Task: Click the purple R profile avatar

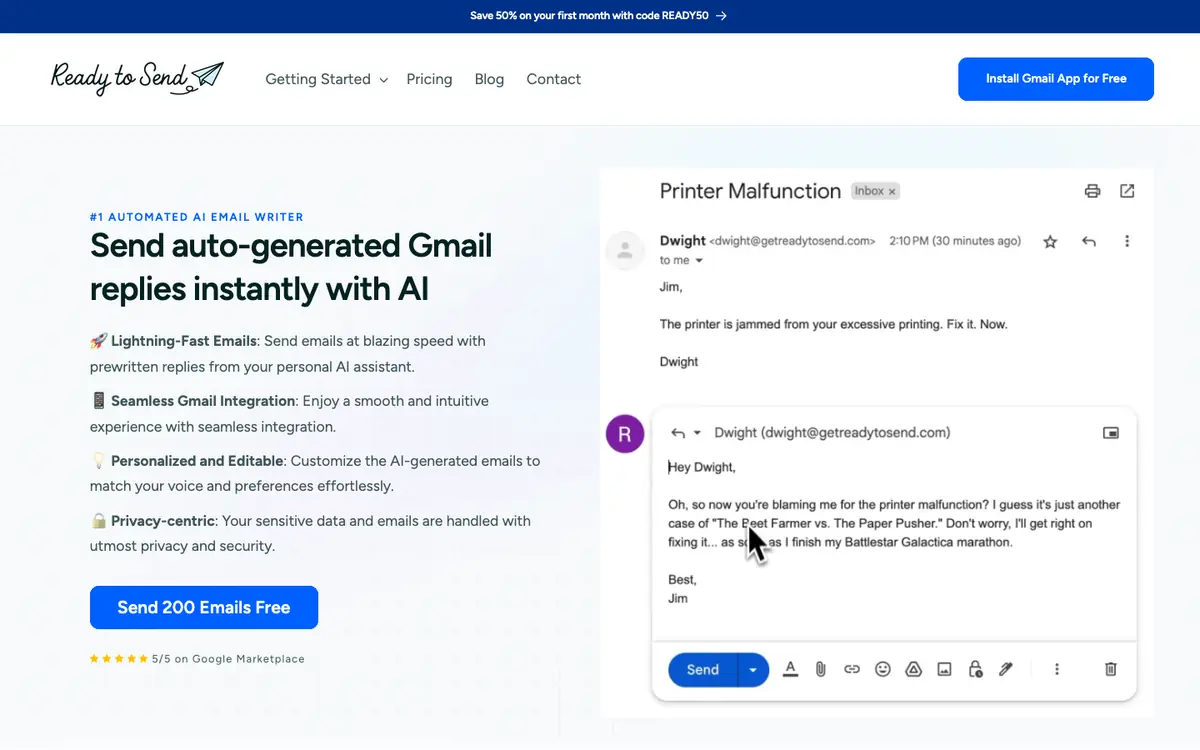Action: coord(625,434)
